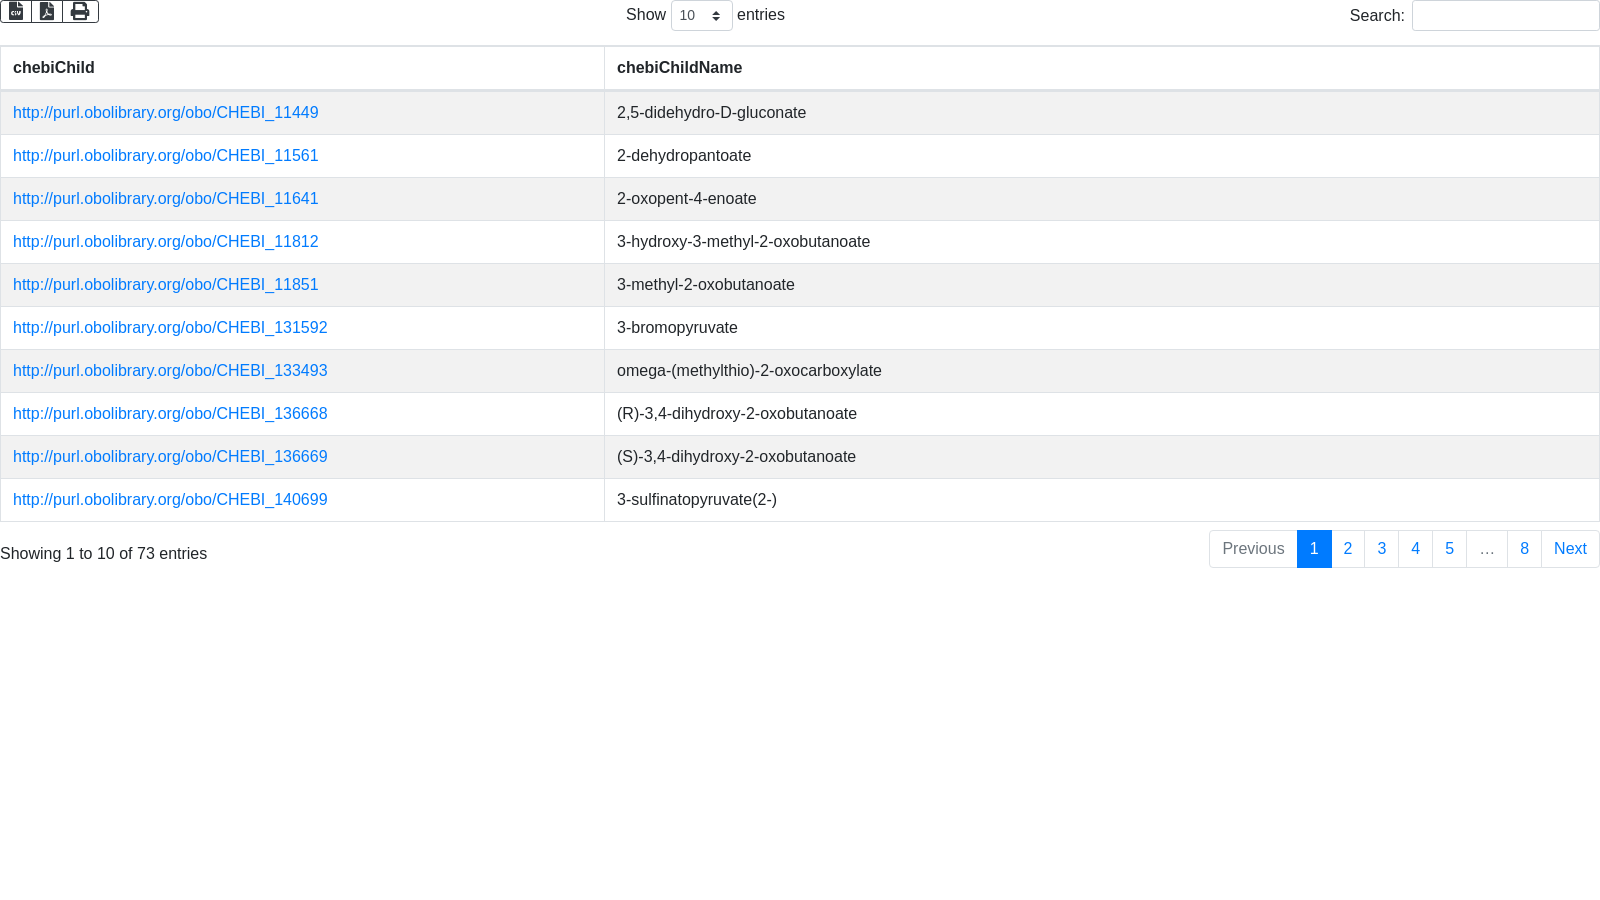Open the CHEBI_136669 link
1600x900 pixels.
click(170, 457)
